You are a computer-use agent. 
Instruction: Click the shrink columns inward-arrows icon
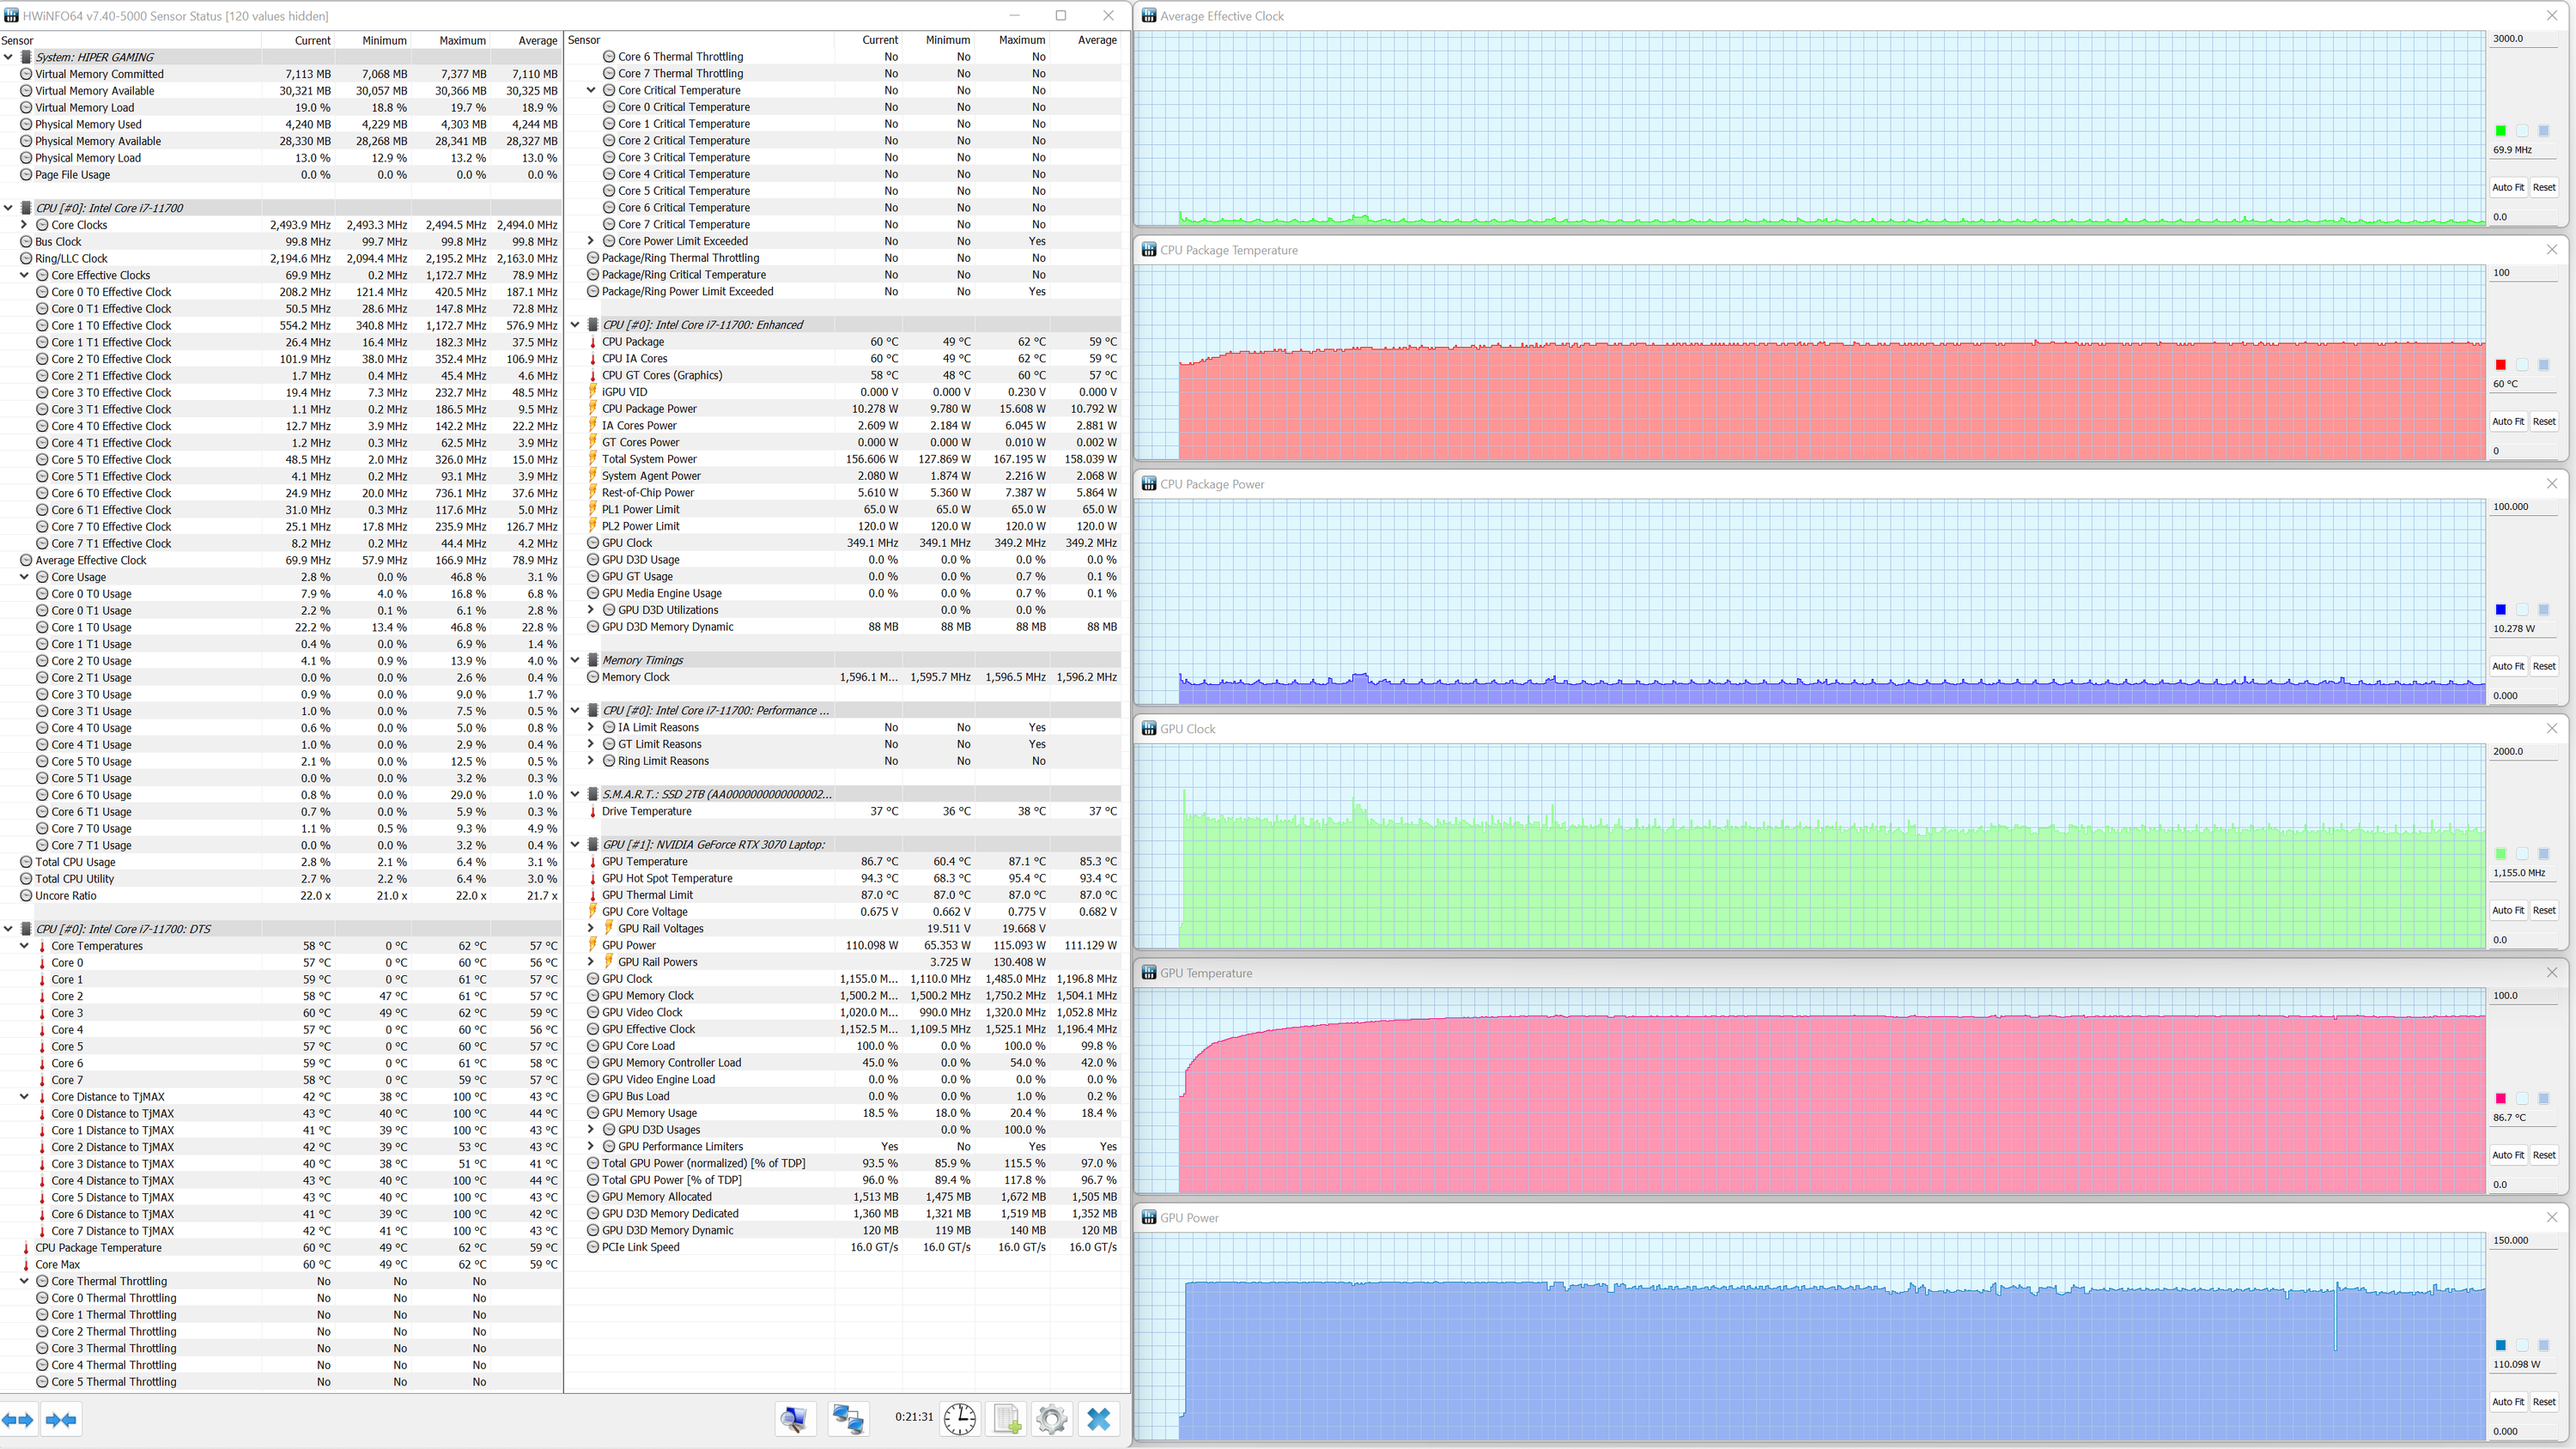click(x=61, y=1420)
